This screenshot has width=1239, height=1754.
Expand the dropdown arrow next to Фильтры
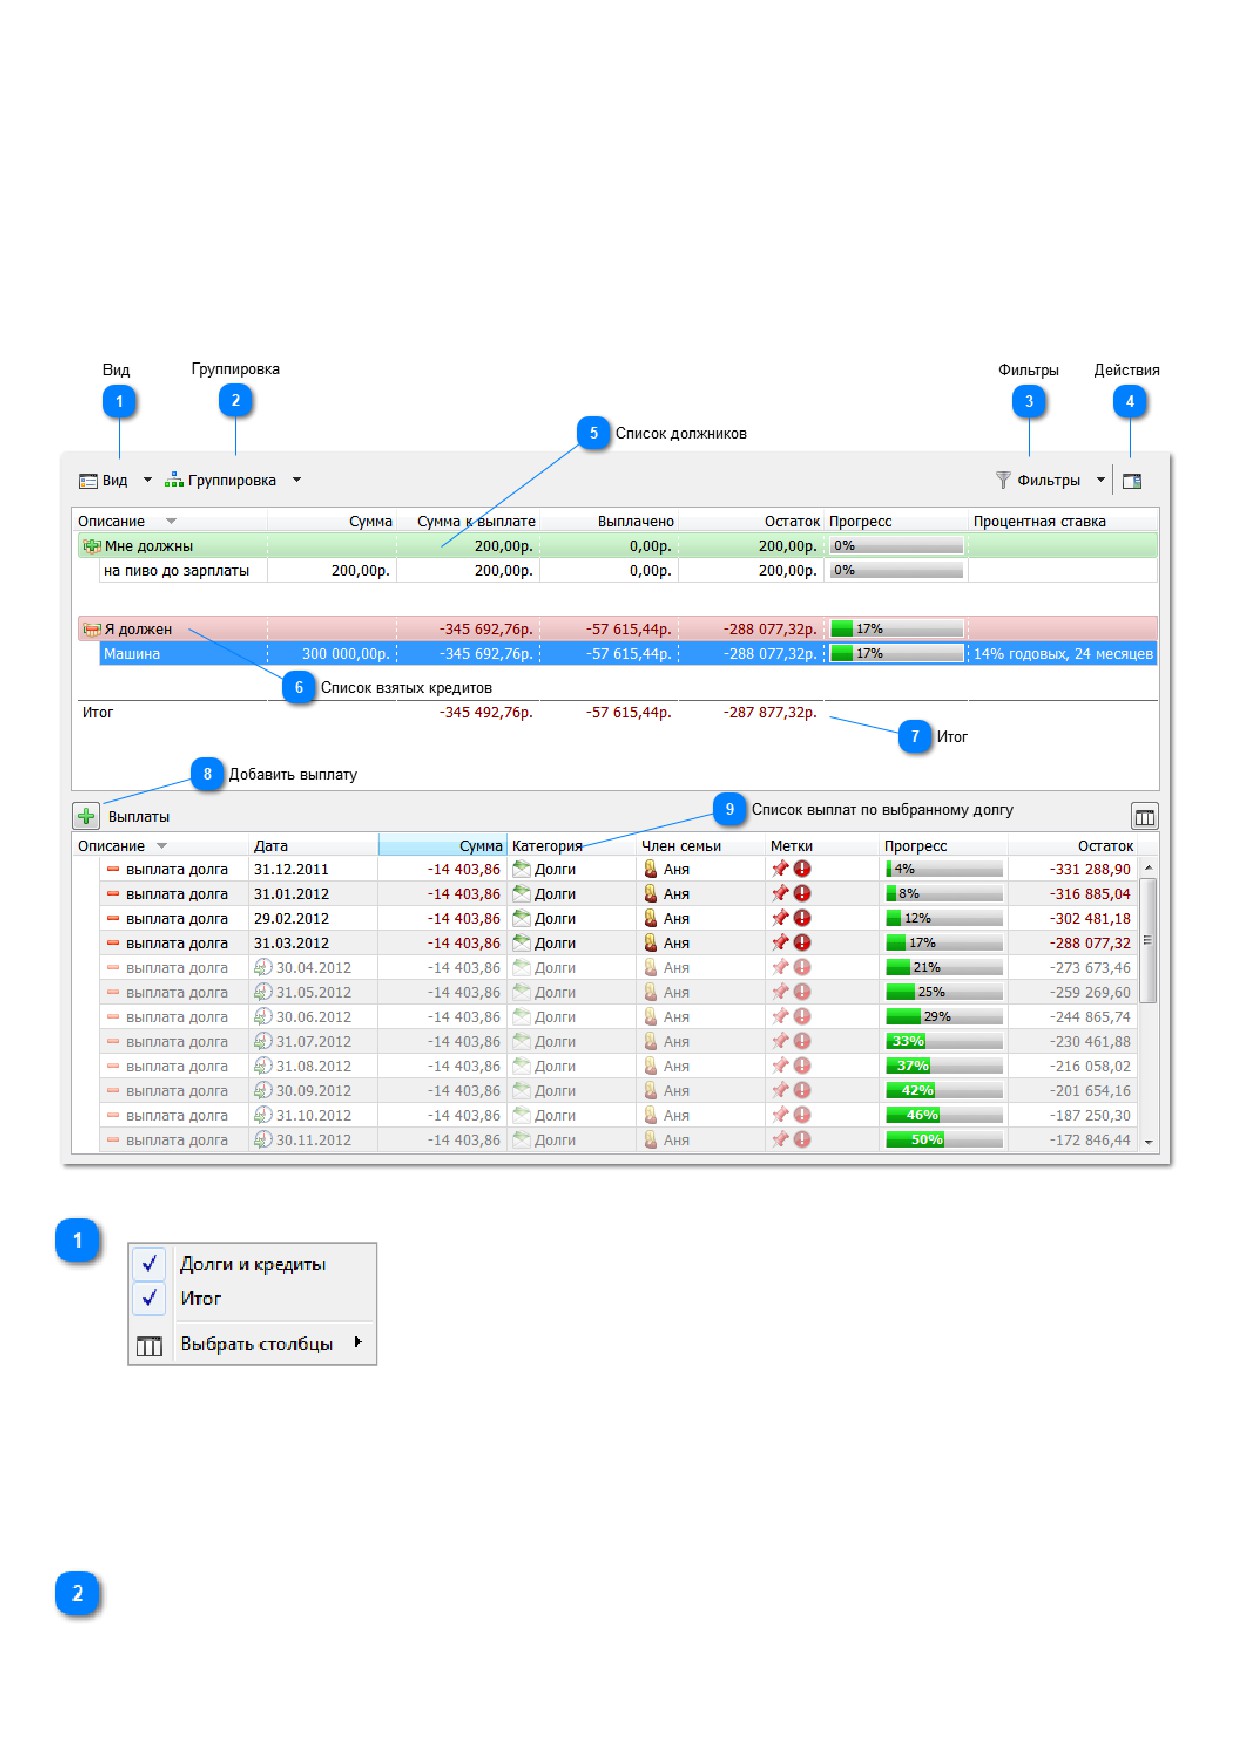[1100, 480]
